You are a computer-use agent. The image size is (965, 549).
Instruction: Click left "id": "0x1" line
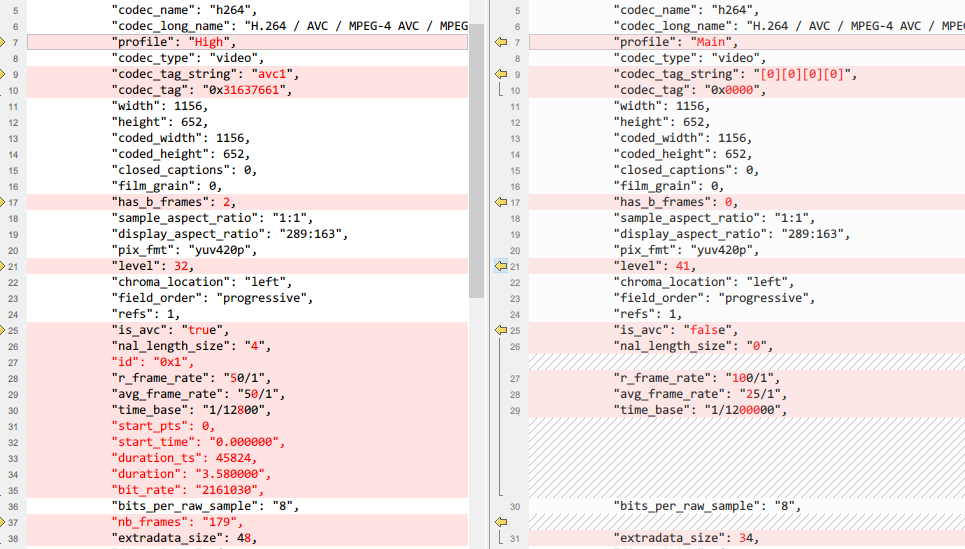click(247, 362)
